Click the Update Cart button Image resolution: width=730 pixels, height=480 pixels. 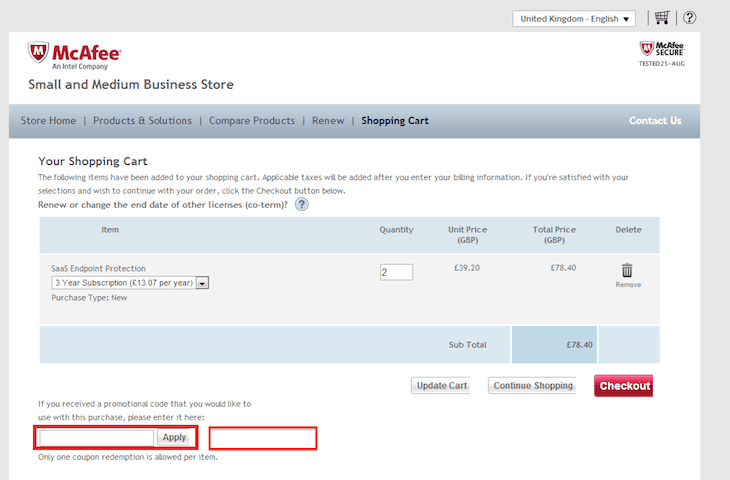click(x=441, y=386)
